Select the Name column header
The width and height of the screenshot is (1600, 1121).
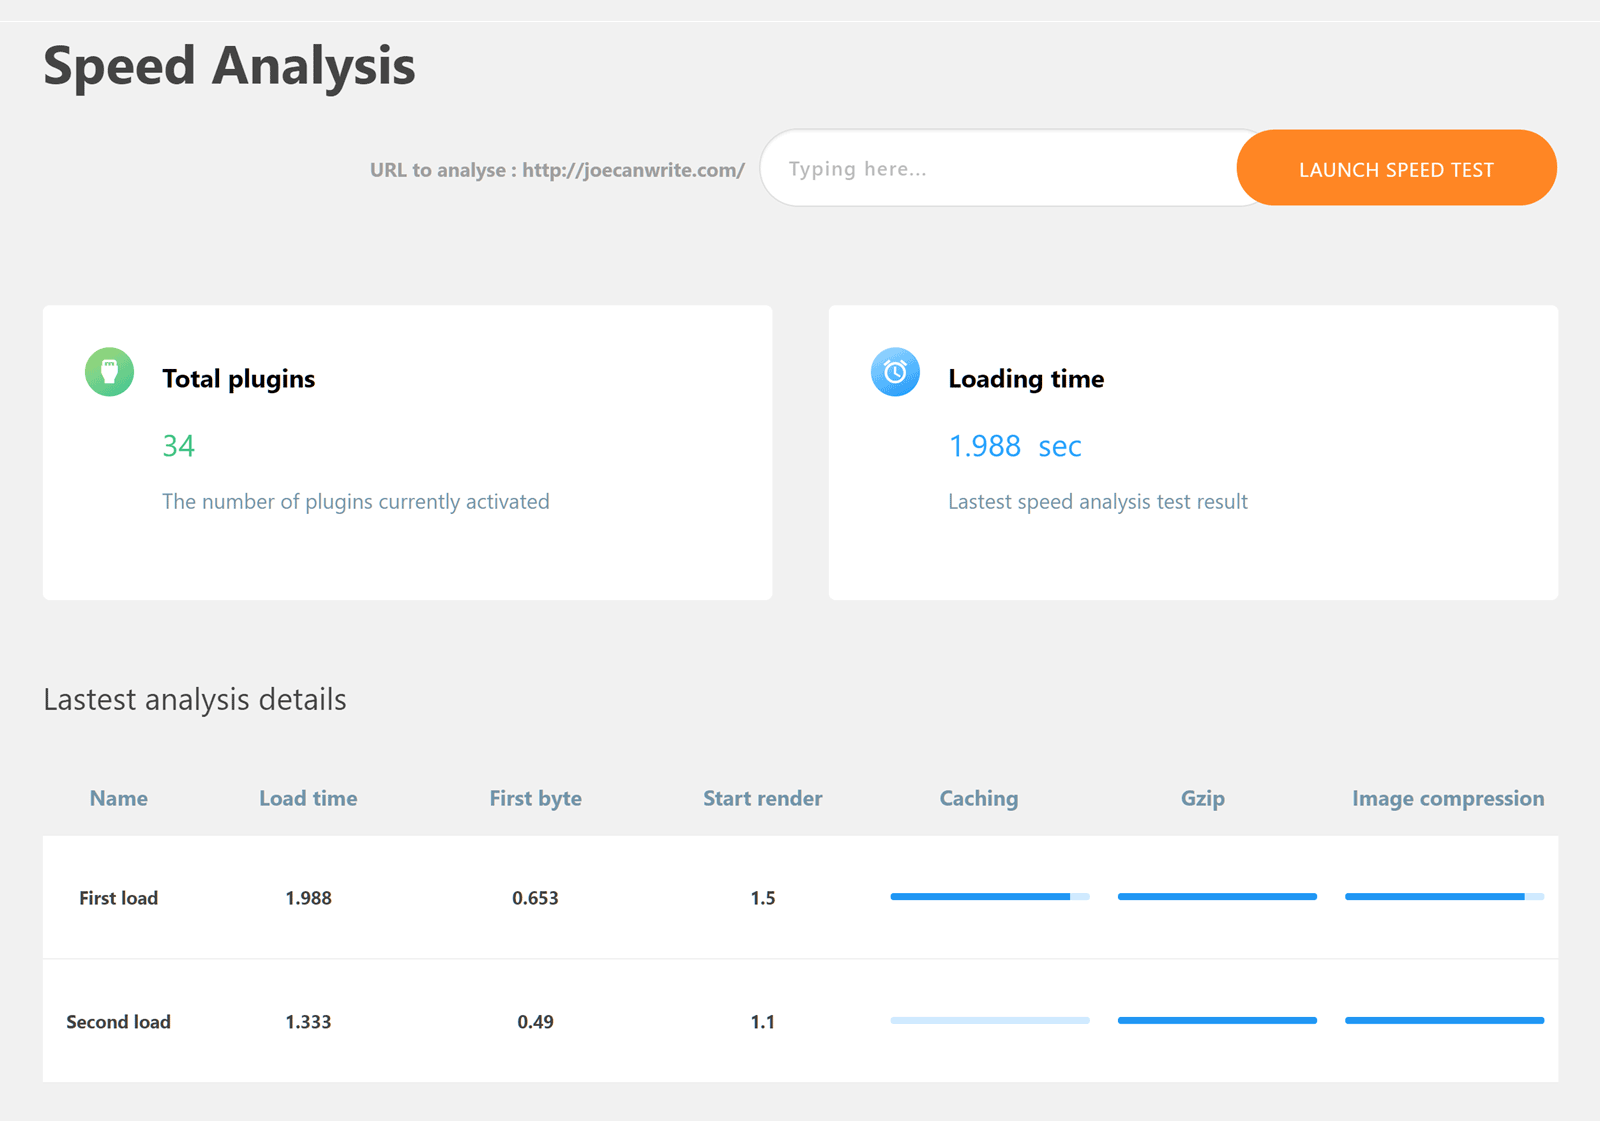118,798
